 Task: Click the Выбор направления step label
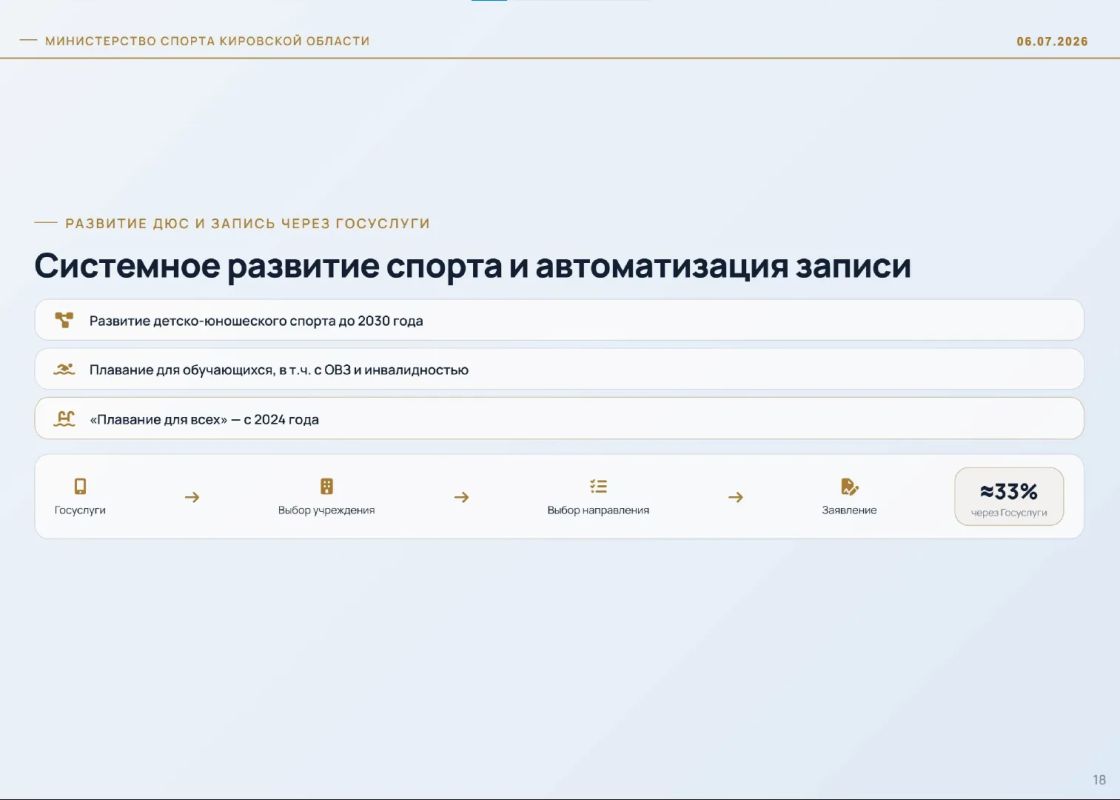599,510
